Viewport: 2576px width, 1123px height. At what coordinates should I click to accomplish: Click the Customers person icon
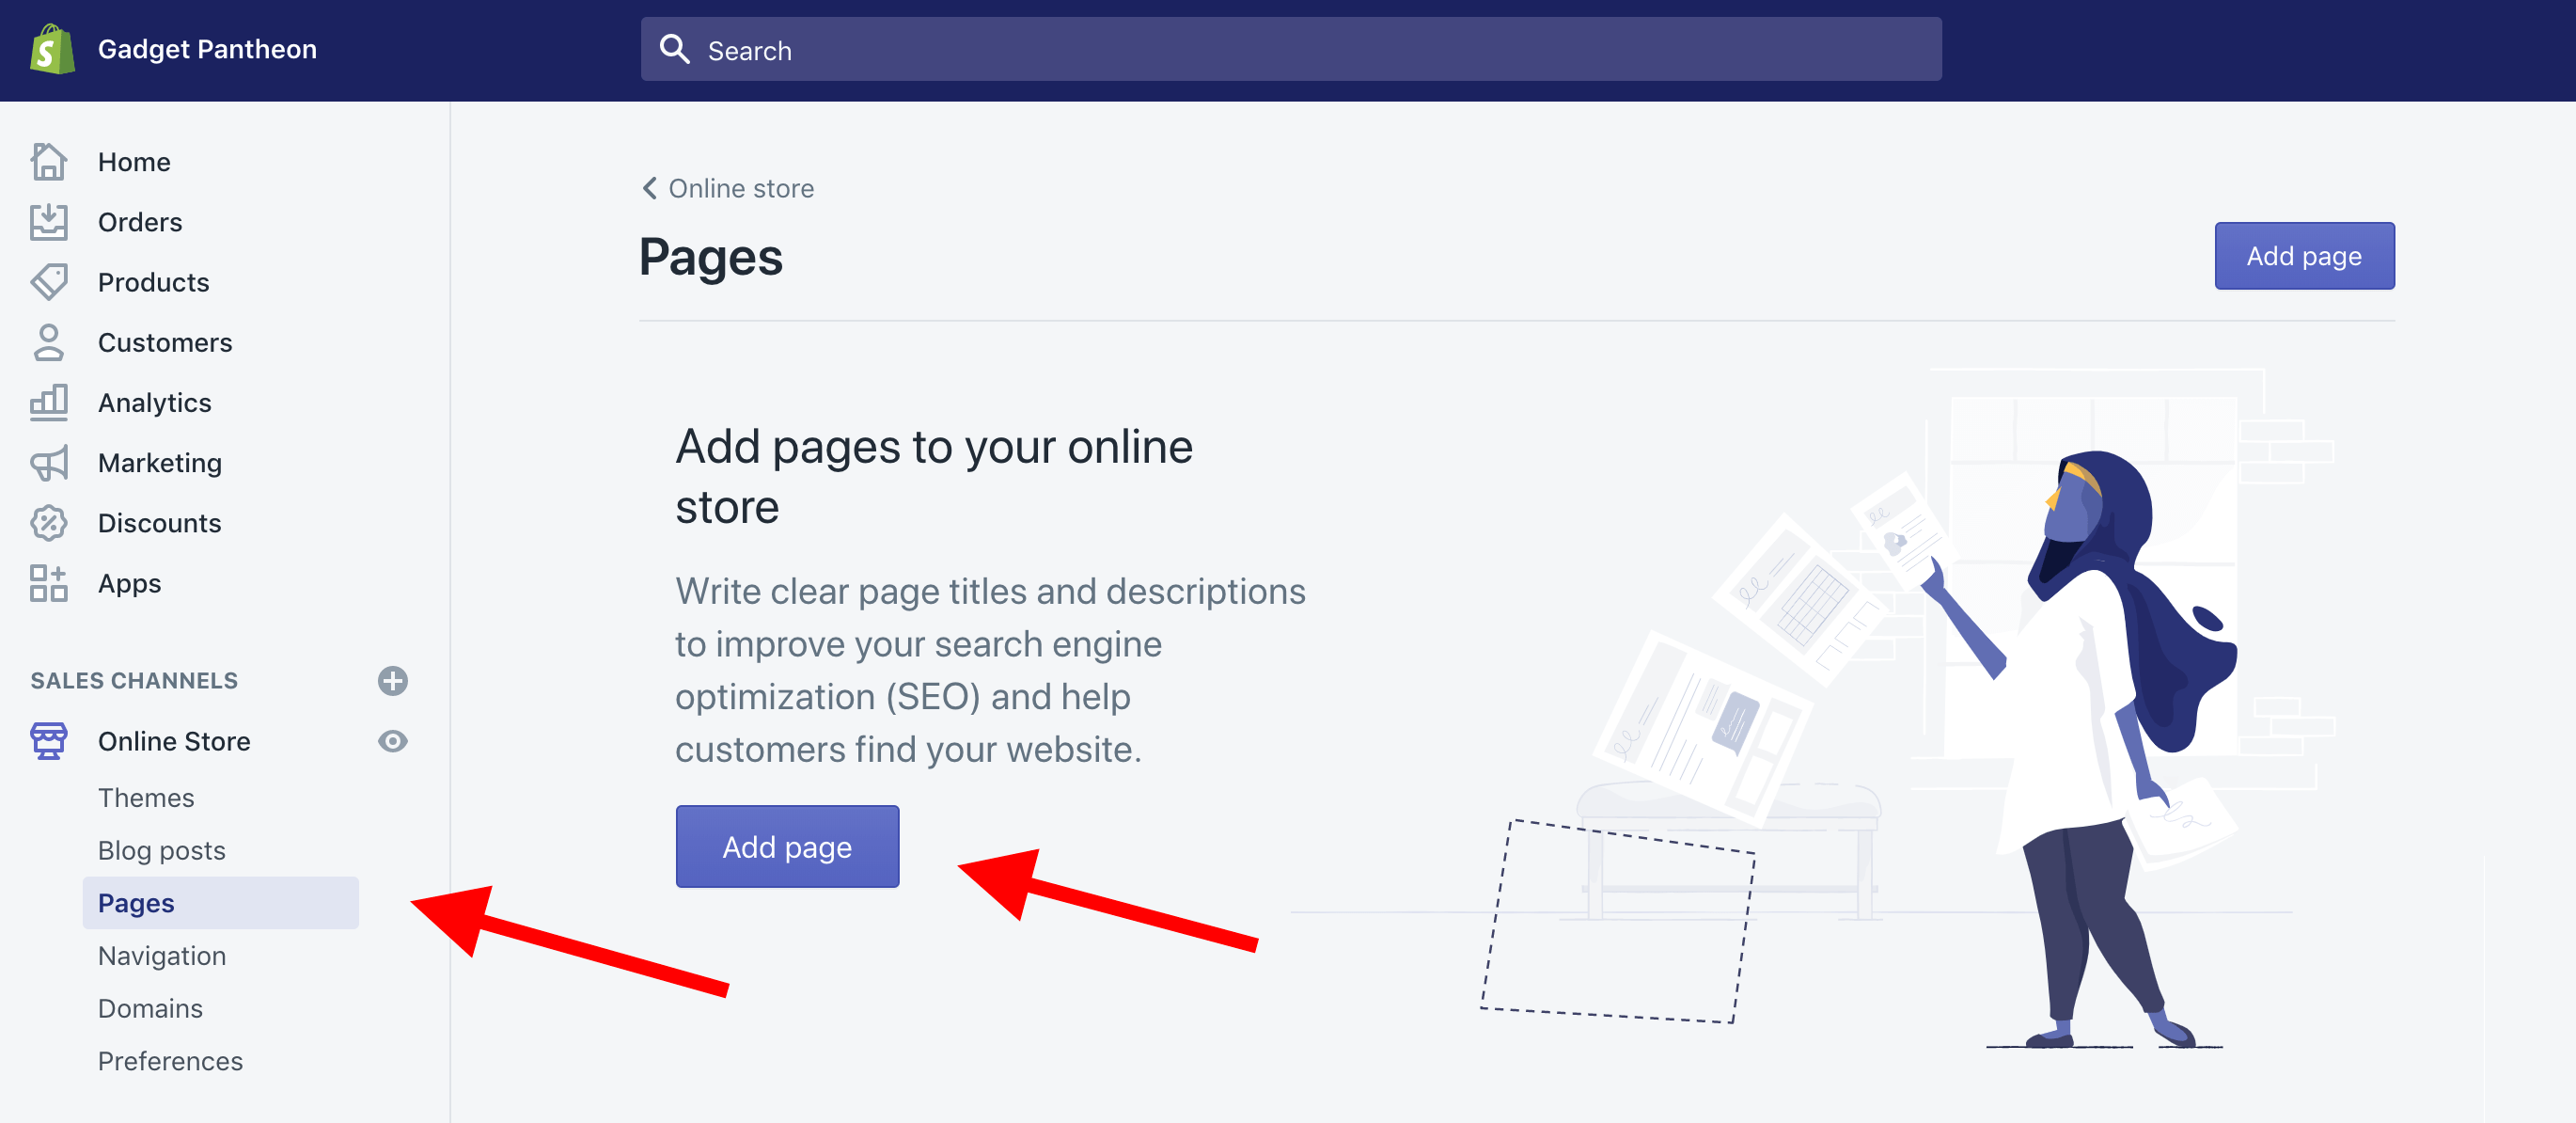click(x=48, y=342)
